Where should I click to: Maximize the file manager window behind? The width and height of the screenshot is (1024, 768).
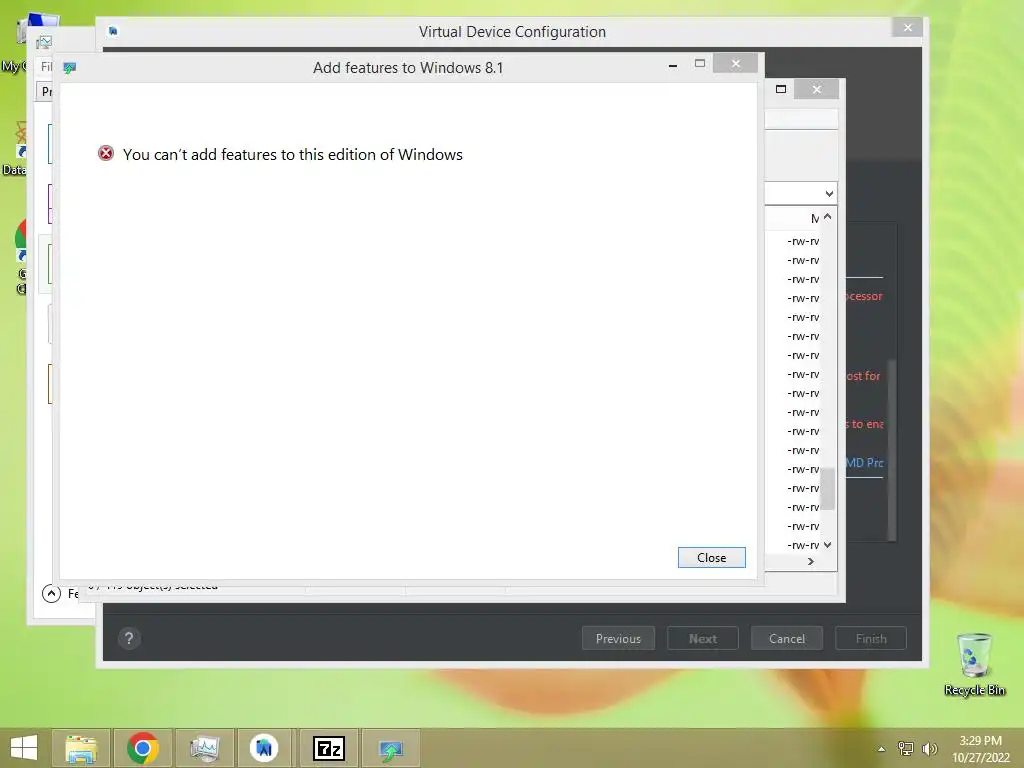click(780, 89)
